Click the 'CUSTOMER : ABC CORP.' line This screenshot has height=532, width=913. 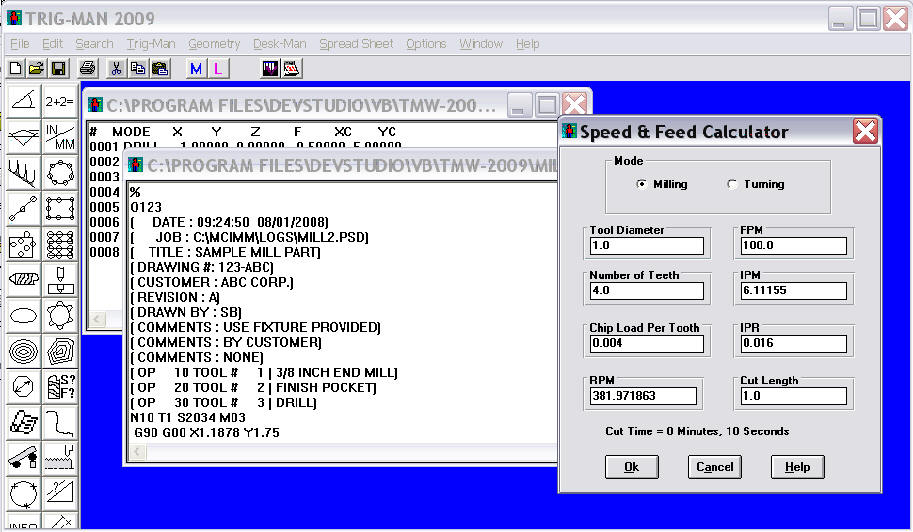pyautogui.click(x=212, y=282)
